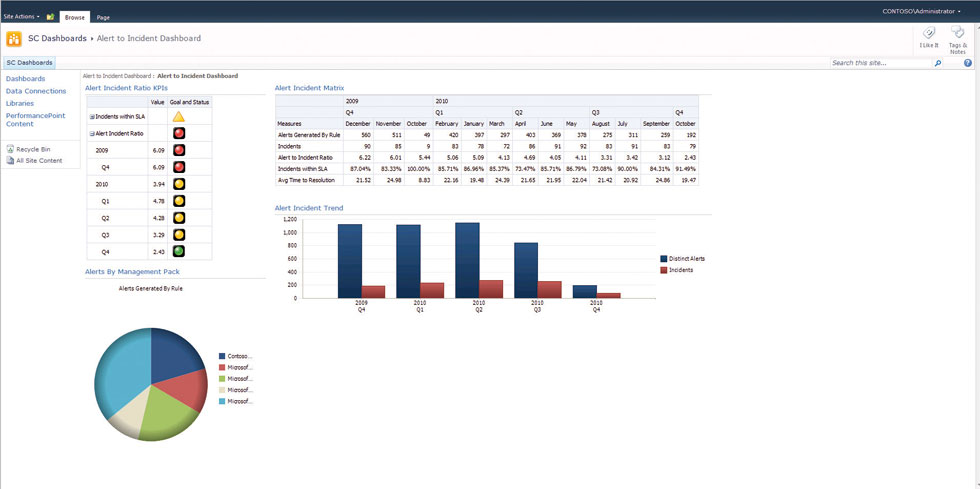This screenshot has width=980, height=489.
Task: Click red status indicator beside Q4 6.09
Action: pos(179,167)
